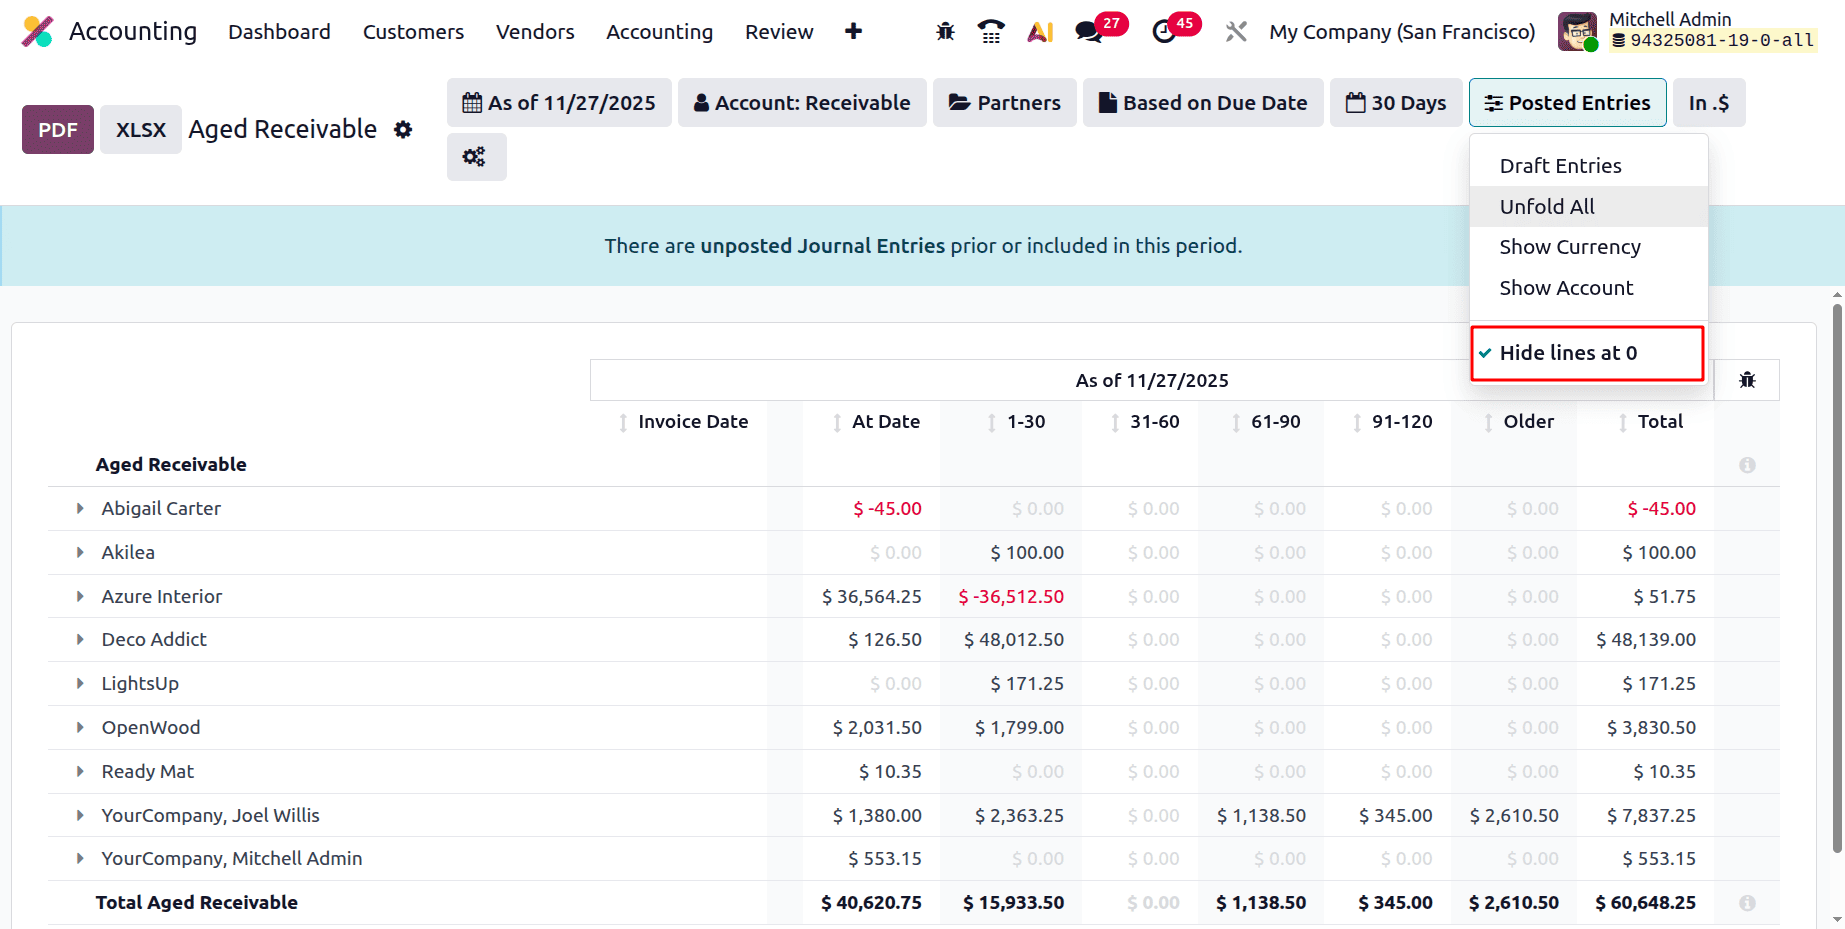Viewport: 1845px width, 929px height.
Task: Click the gear icon beside Aged Receivable title
Action: pos(403,129)
